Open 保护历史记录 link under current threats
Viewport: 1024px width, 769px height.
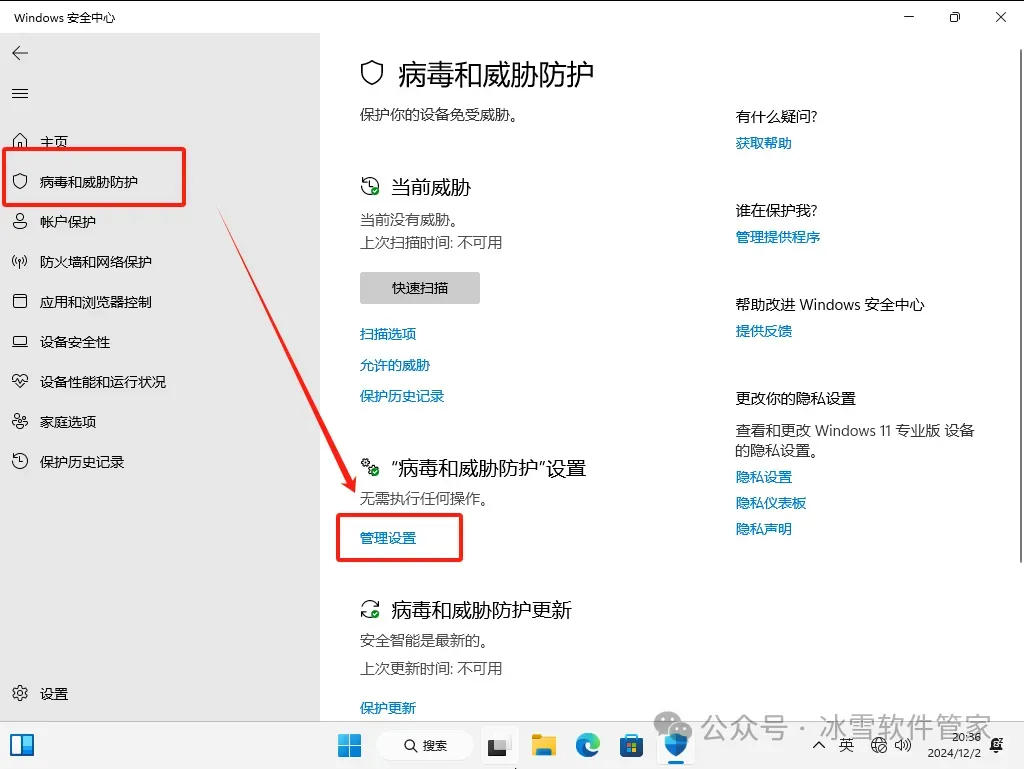click(402, 396)
